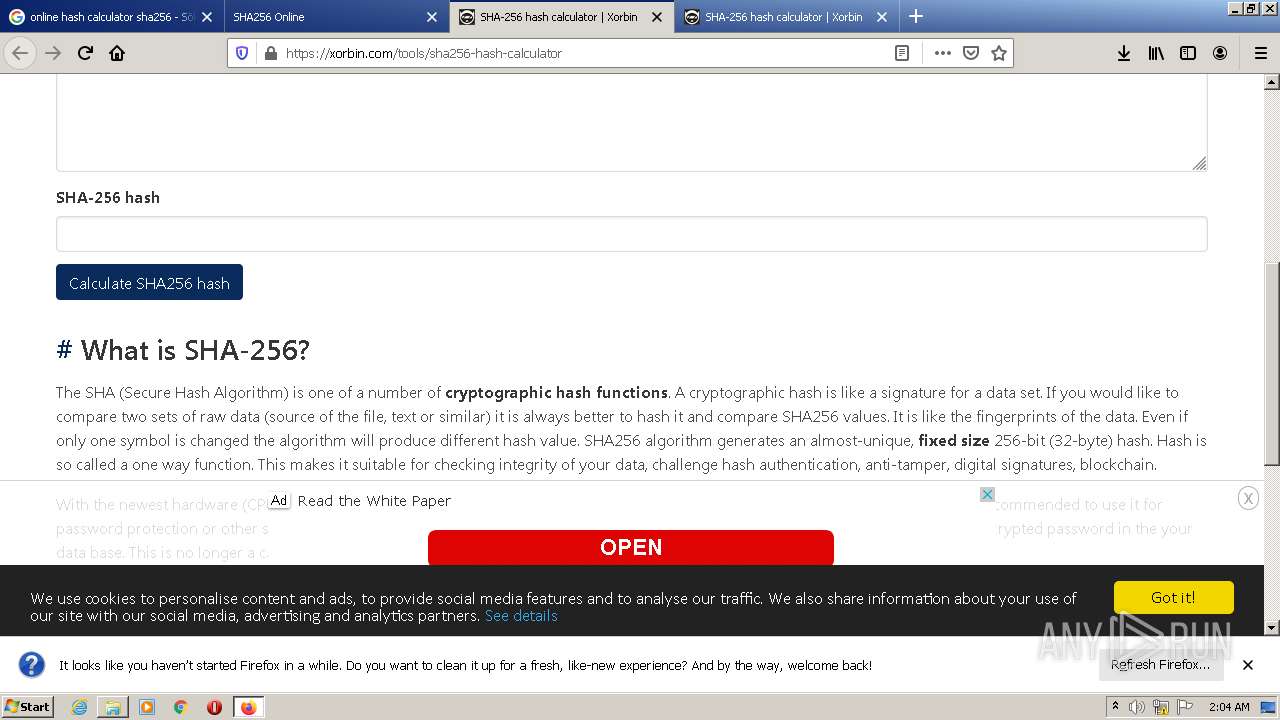The height and width of the screenshot is (720, 1280).
Task: Toggle reader view icon
Action: point(902,53)
